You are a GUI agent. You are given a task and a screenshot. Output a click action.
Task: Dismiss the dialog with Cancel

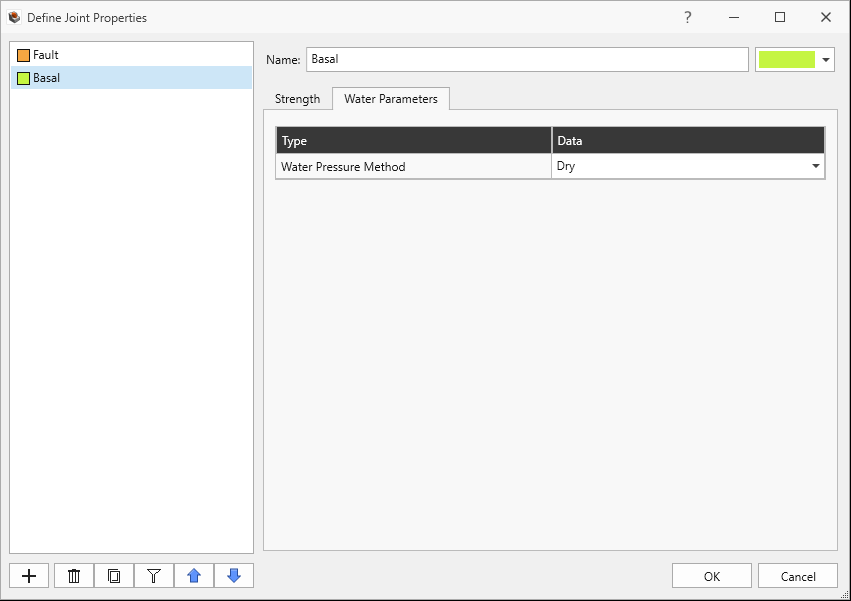pos(797,575)
